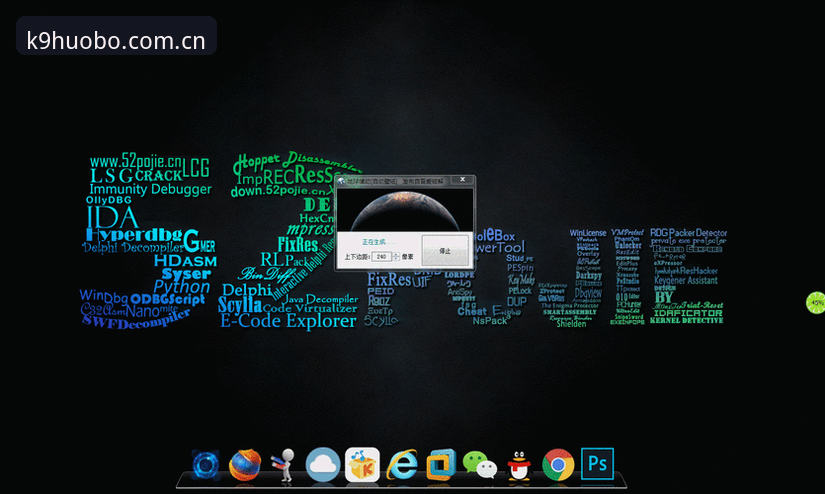Click the globe icon in dialog title bar

point(341,181)
